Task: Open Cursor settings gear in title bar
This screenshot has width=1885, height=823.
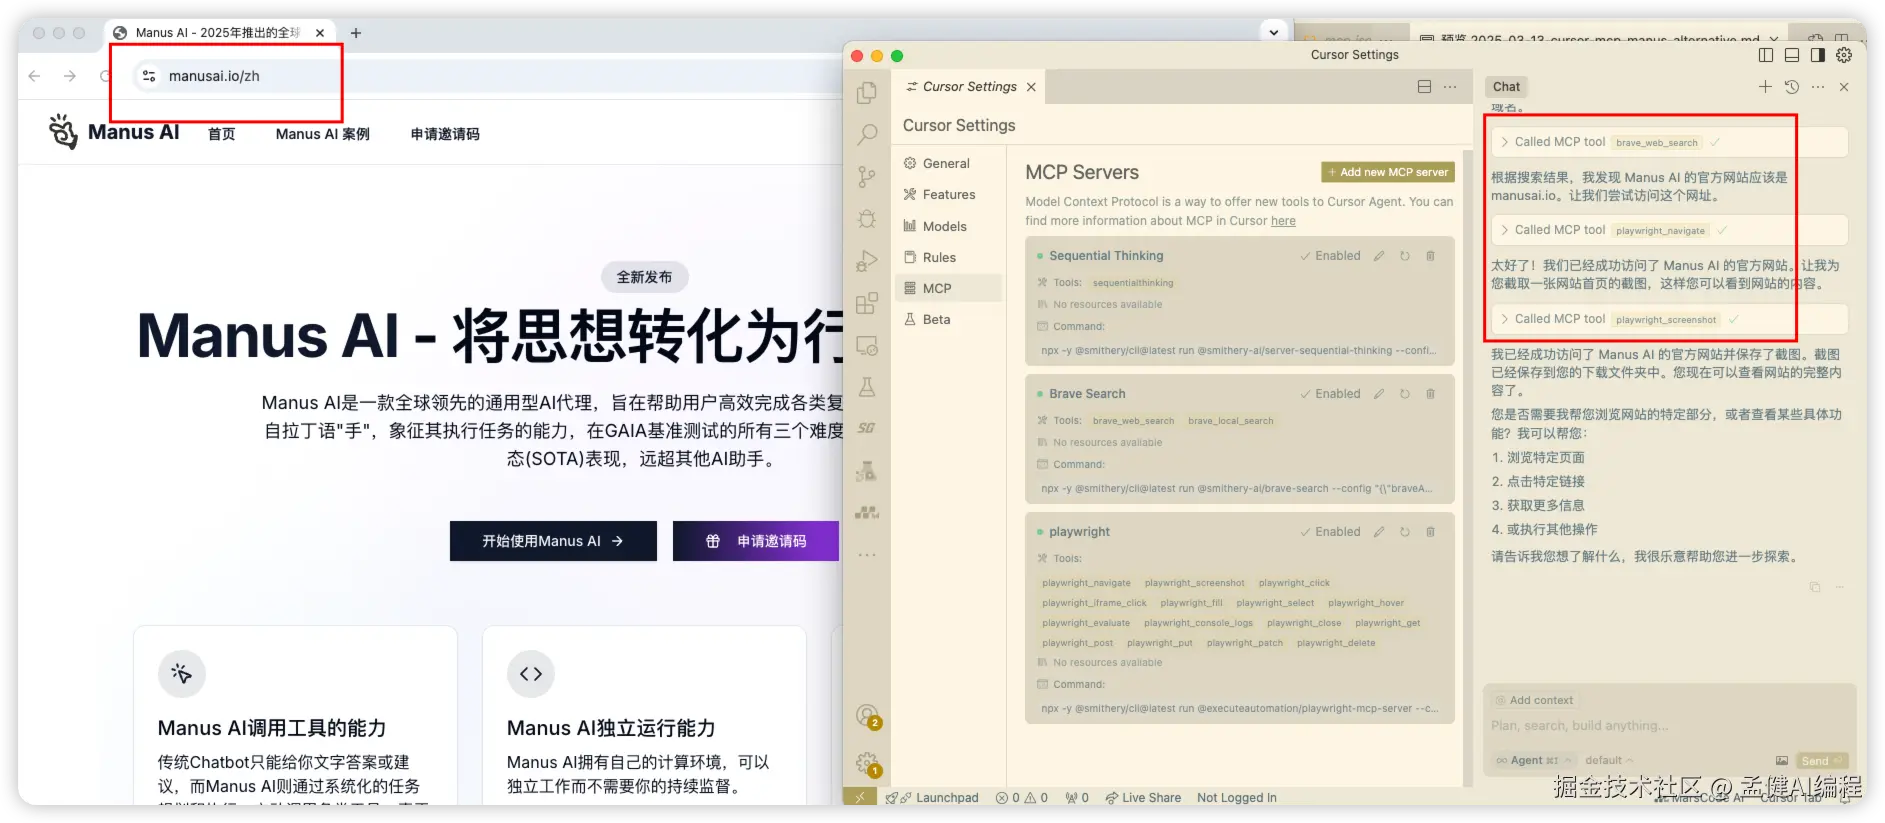Action: click(1844, 55)
